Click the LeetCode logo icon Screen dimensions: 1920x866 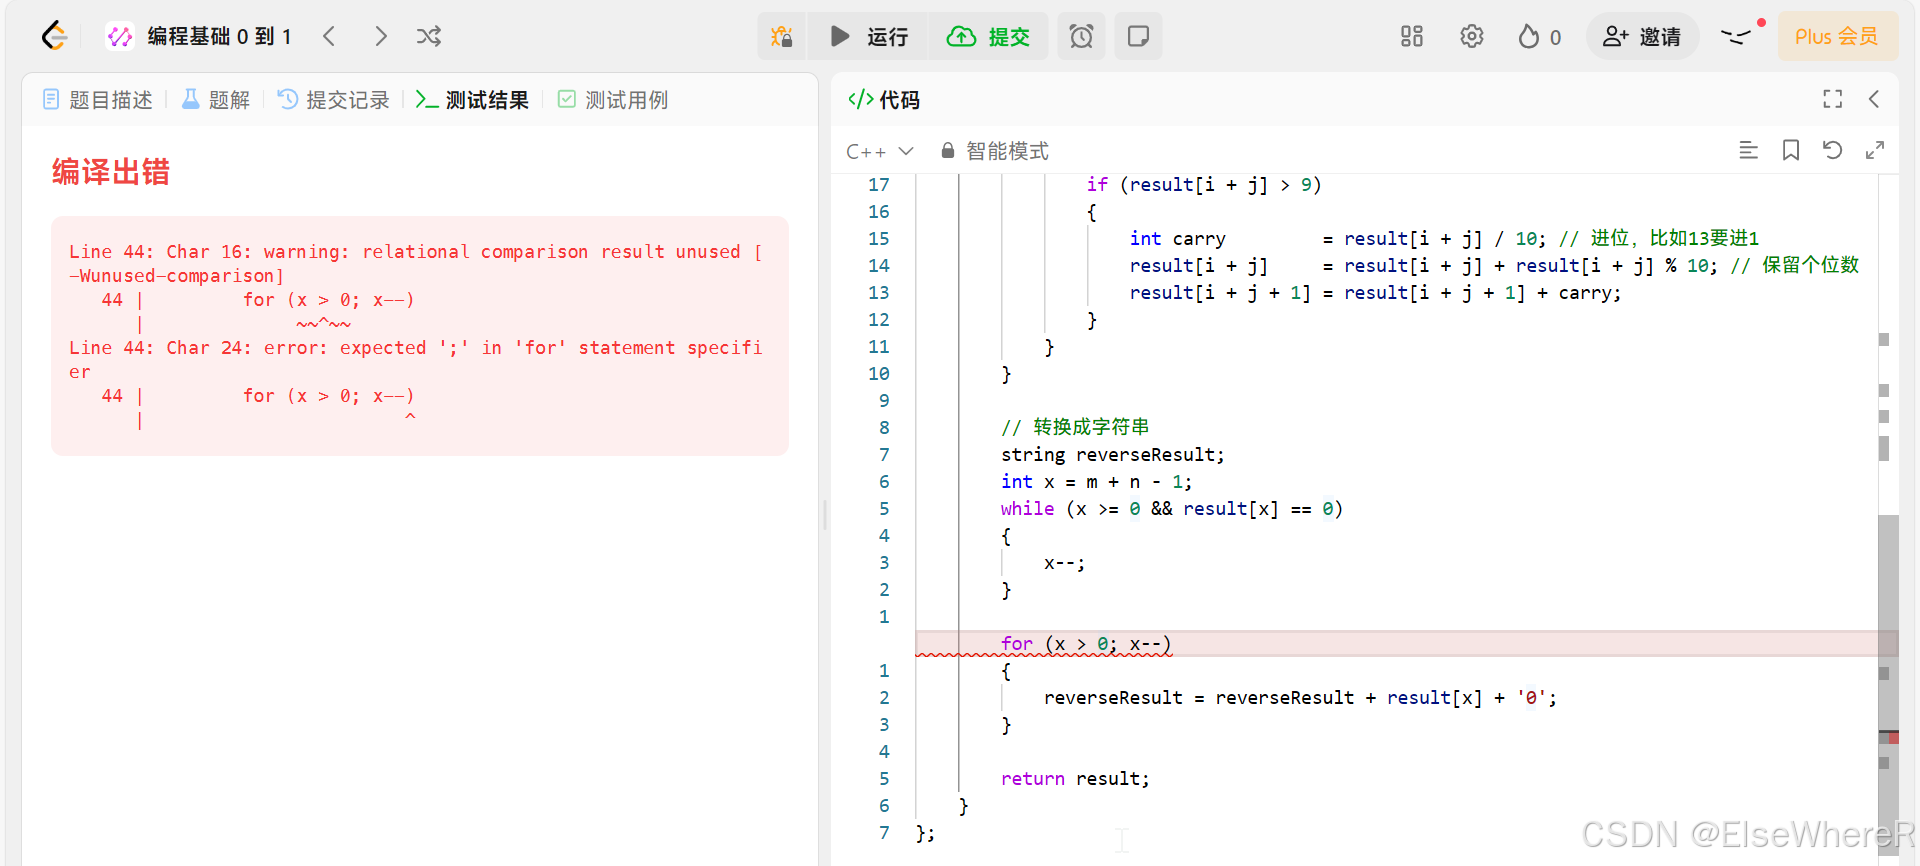tap(54, 36)
